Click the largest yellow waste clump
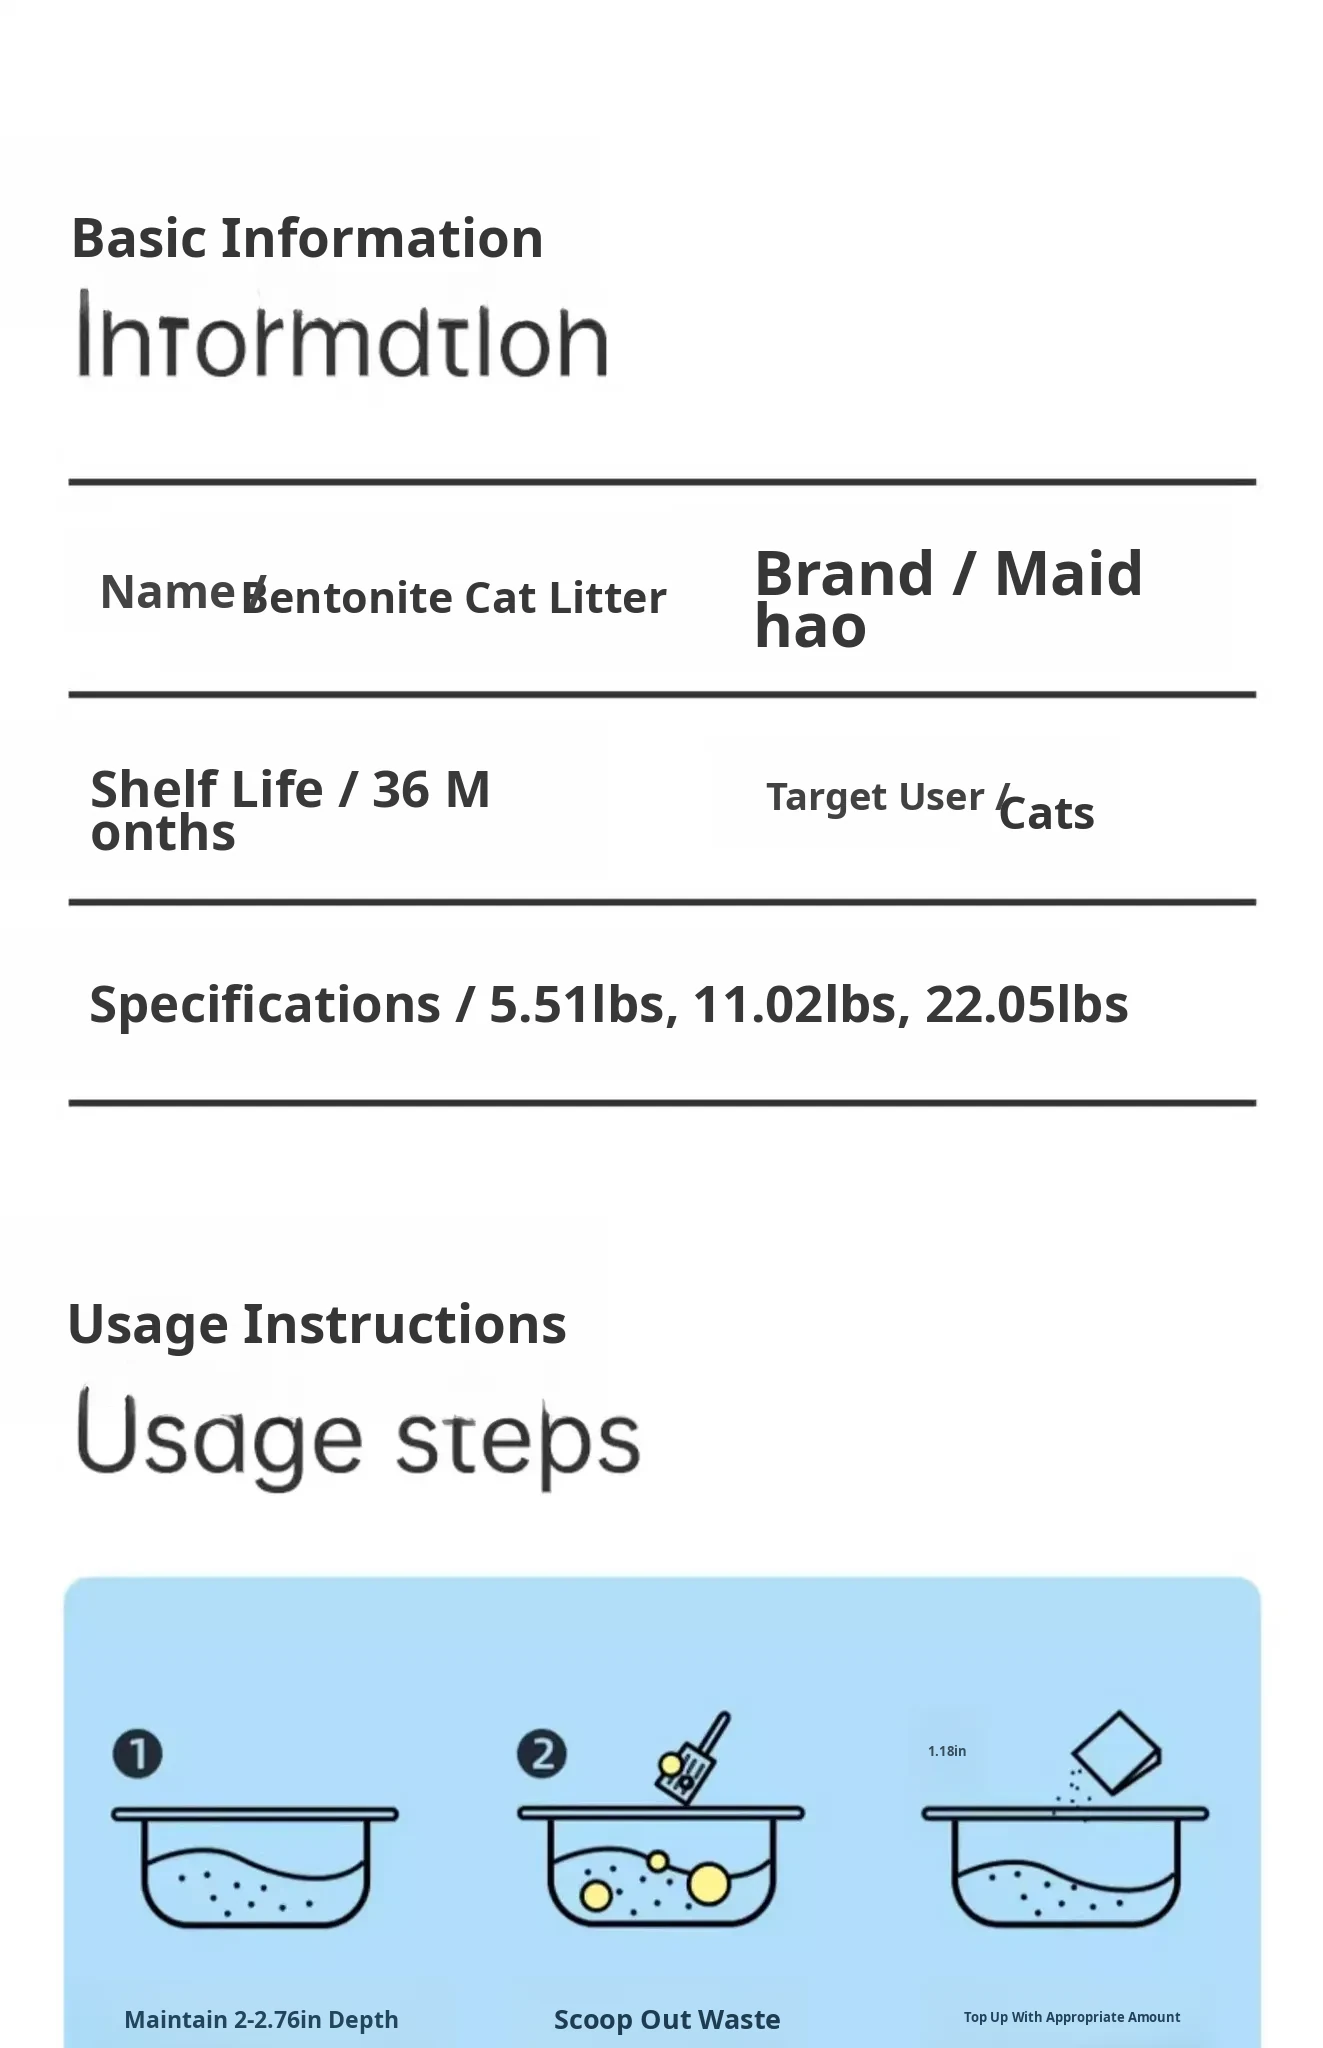Screen dimensions: 1323x2048 click(709, 1883)
